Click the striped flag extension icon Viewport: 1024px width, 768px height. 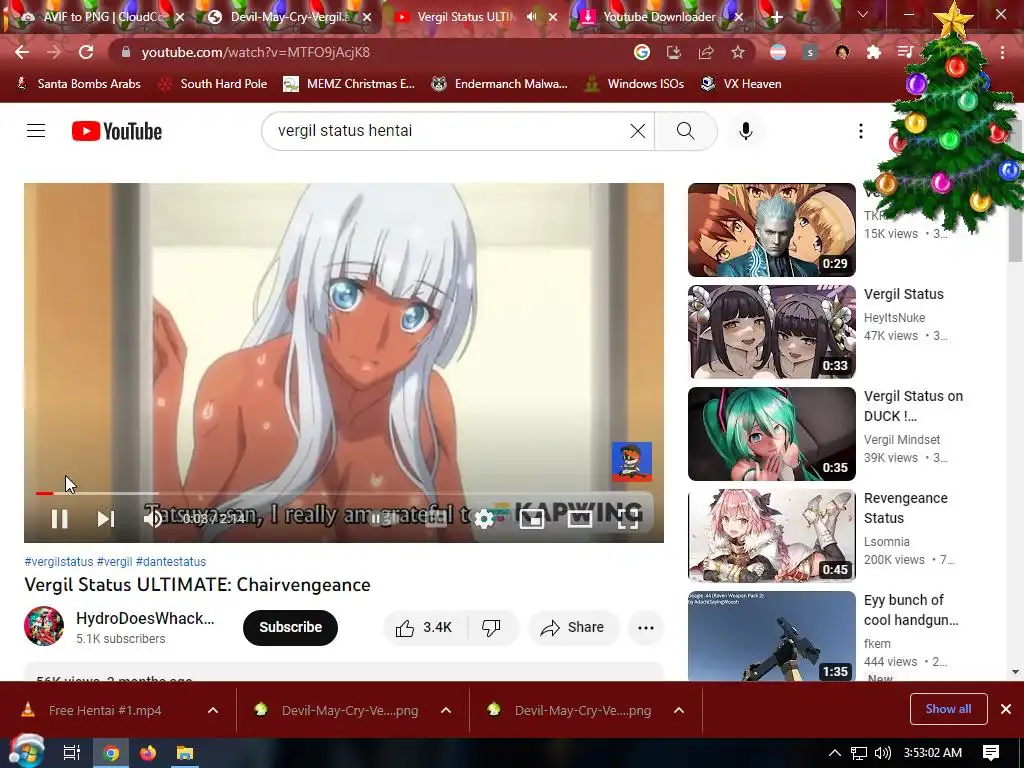tap(778, 52)
